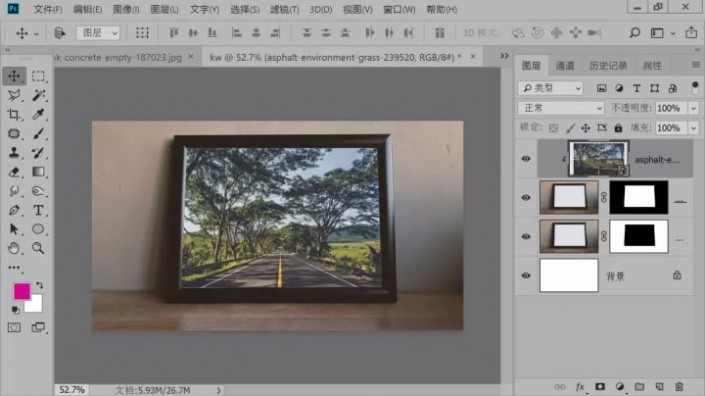Select the Clone Stamp tool
Viewport: 705px width, 396px height.
(x=14, y=152)
